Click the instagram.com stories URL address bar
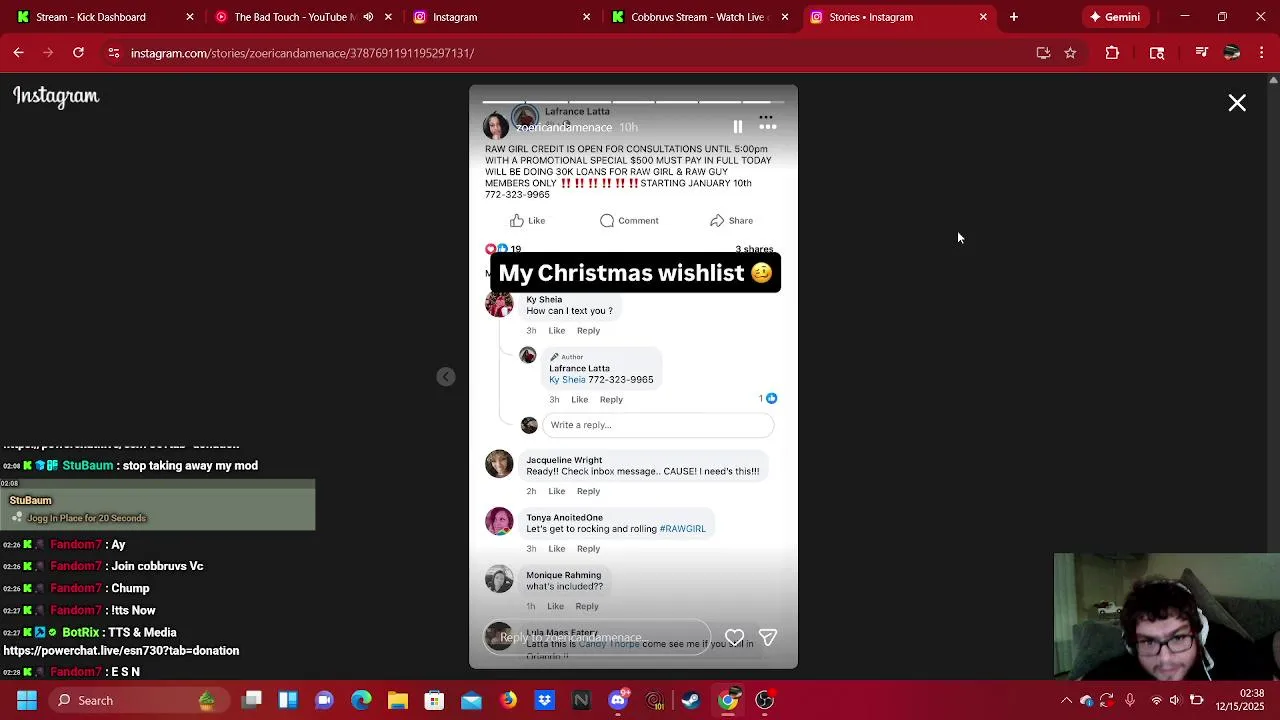This screenshot has height=720, width=1280. point(302,53)
